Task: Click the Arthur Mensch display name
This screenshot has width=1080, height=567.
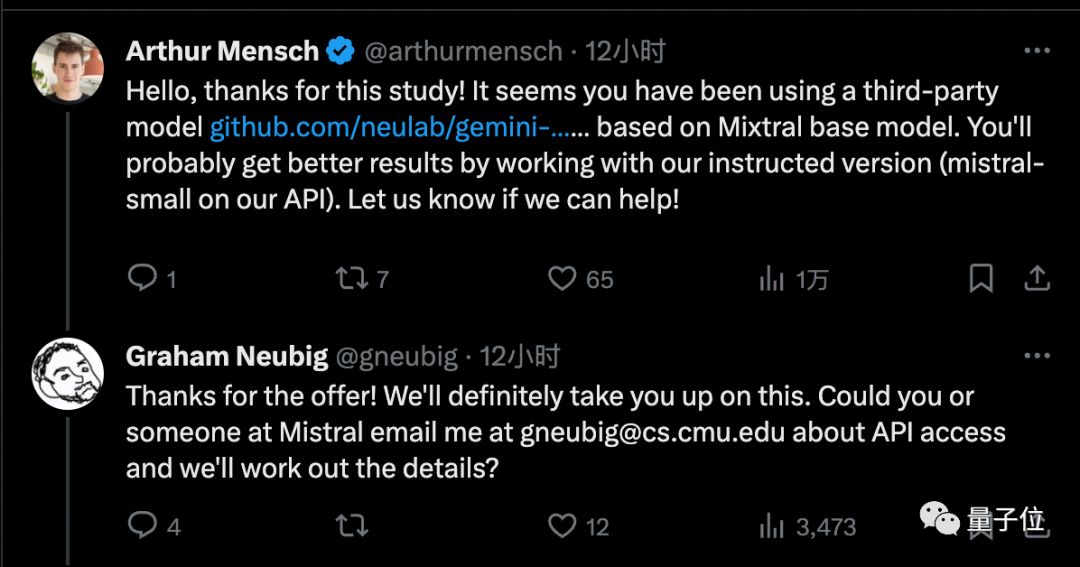Action: pos(222,51)
